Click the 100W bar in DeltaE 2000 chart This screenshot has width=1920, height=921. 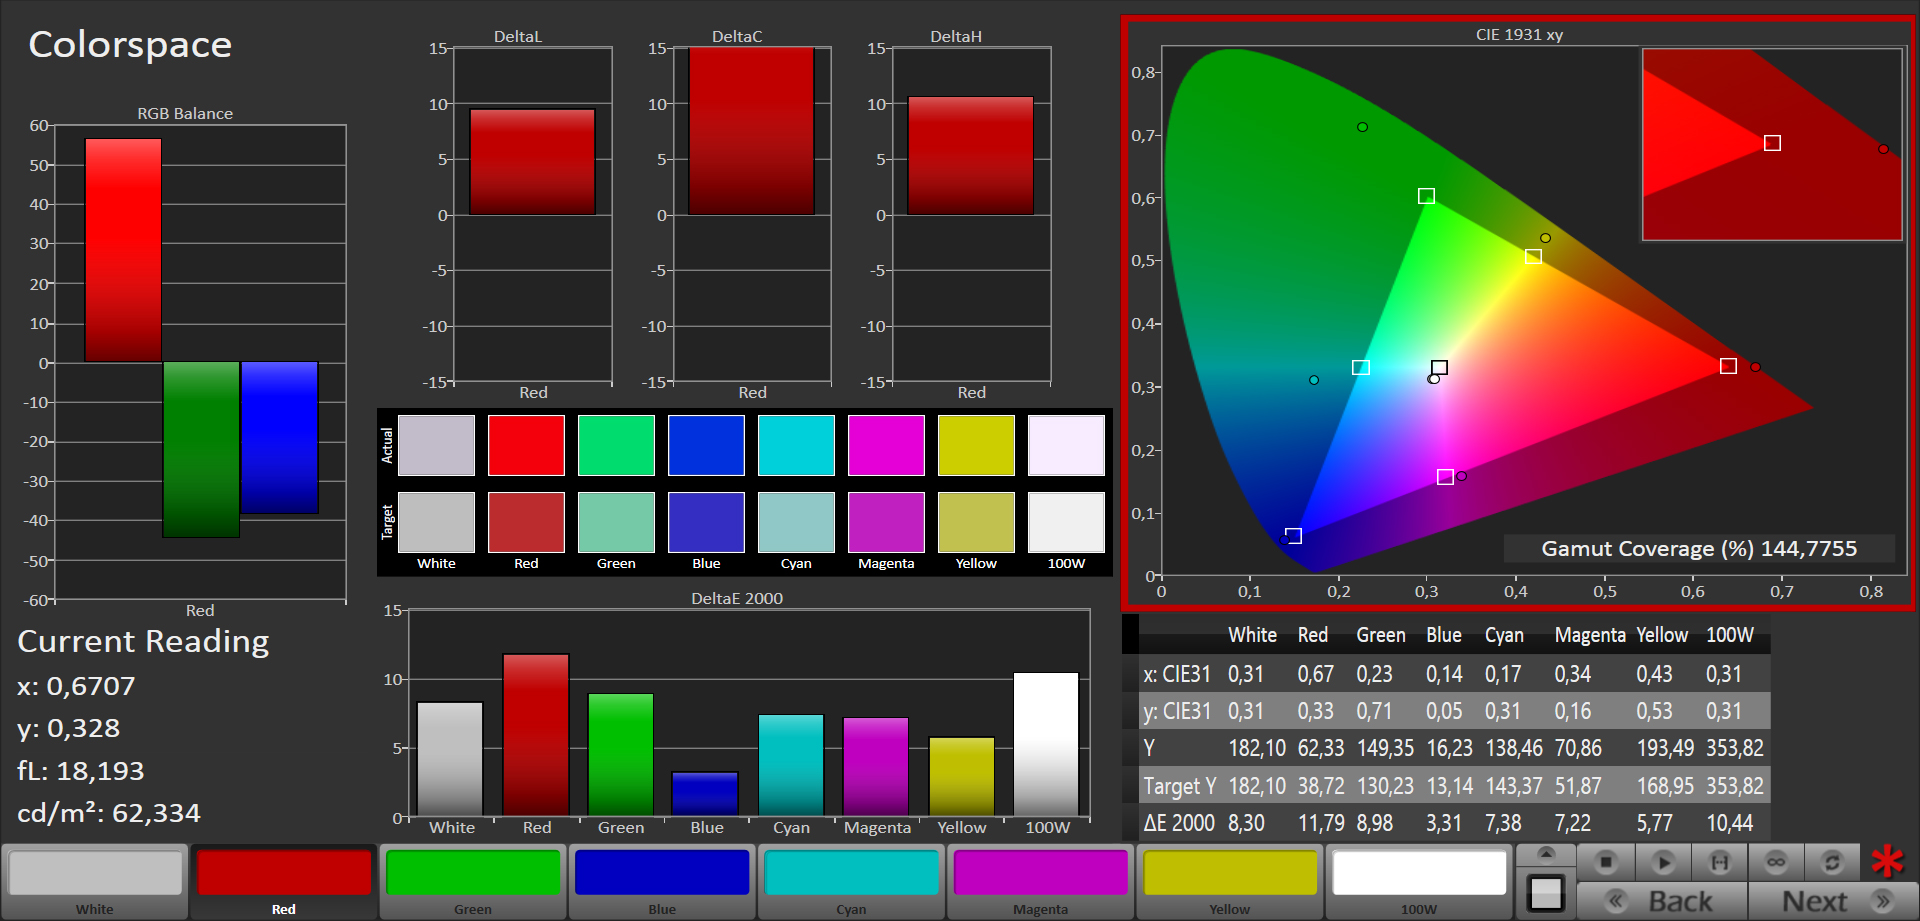click(x=1046, y=744)
